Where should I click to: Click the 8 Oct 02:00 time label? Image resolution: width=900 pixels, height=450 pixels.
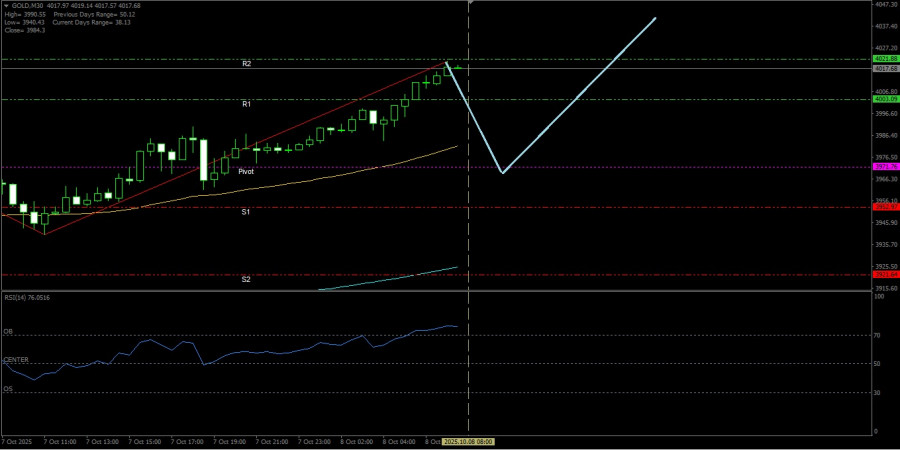357,443
